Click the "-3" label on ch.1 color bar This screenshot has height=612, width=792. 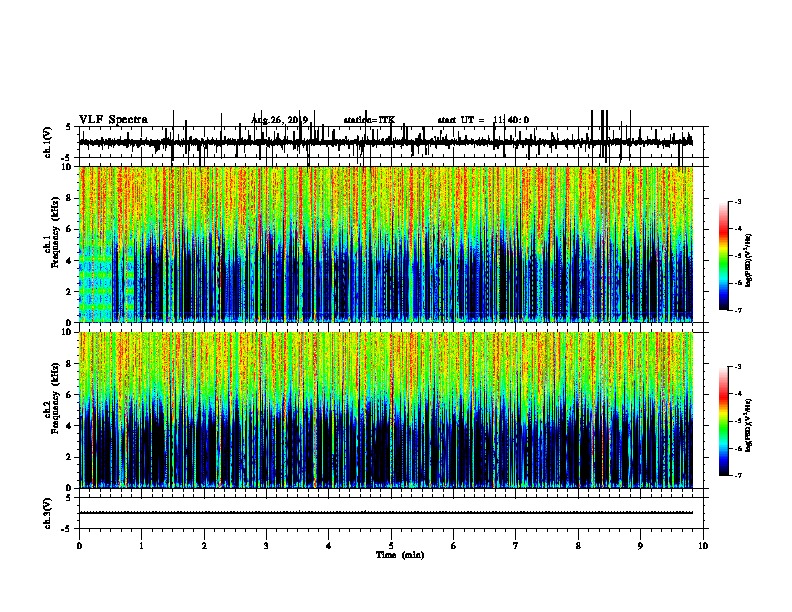pos(738,201)
